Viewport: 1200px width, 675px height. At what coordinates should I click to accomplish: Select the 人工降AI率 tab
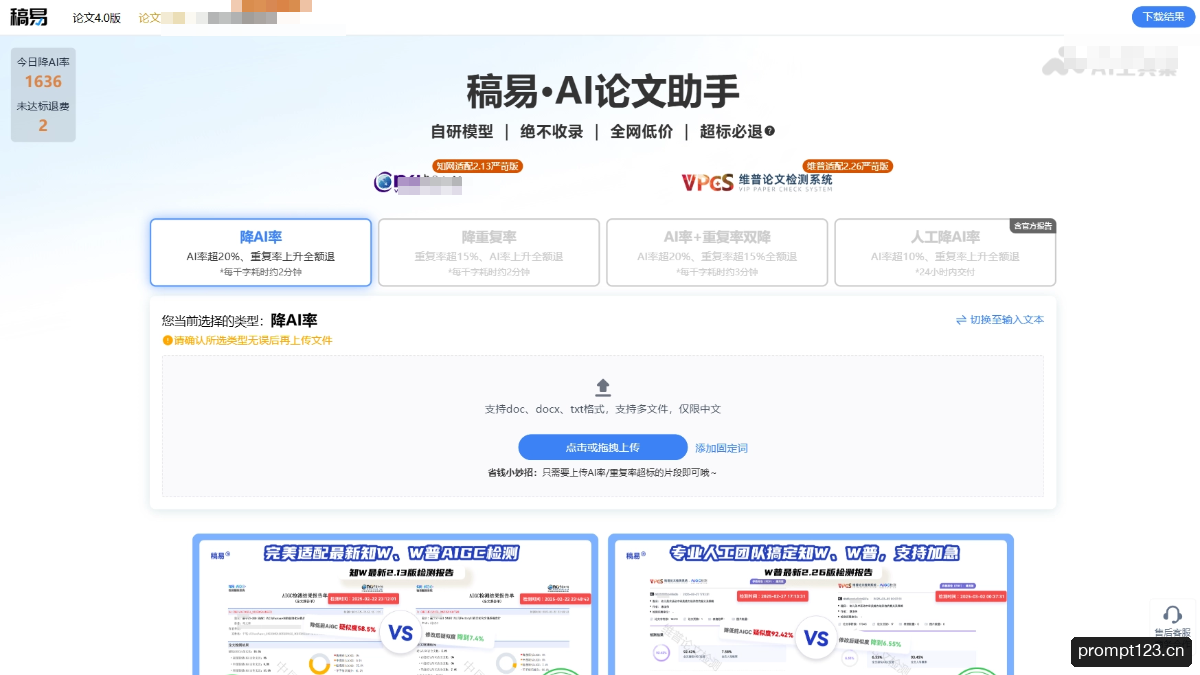[x=945, y=252]
